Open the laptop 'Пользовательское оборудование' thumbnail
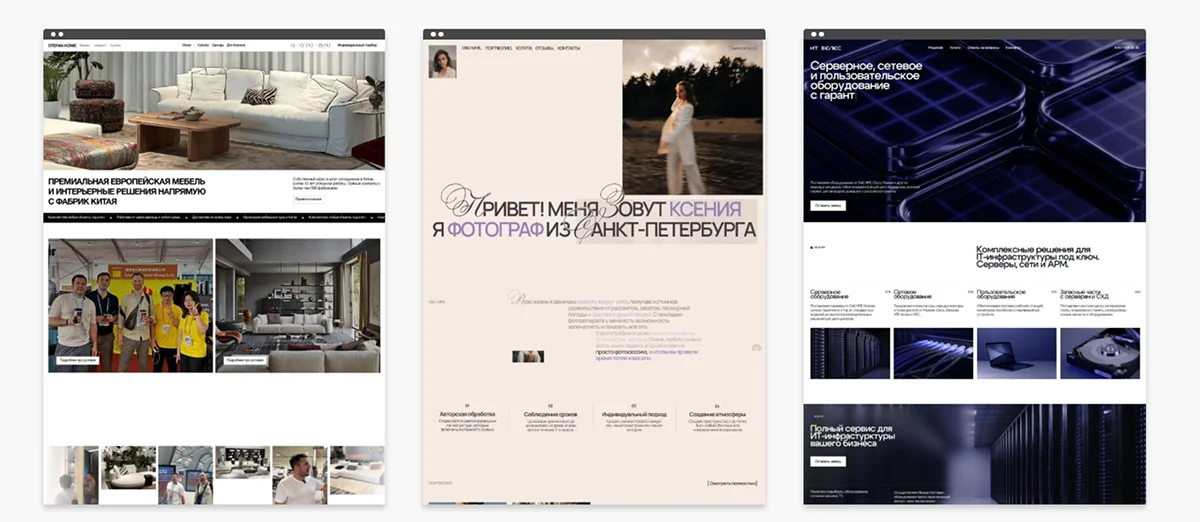 [1016, 353]
